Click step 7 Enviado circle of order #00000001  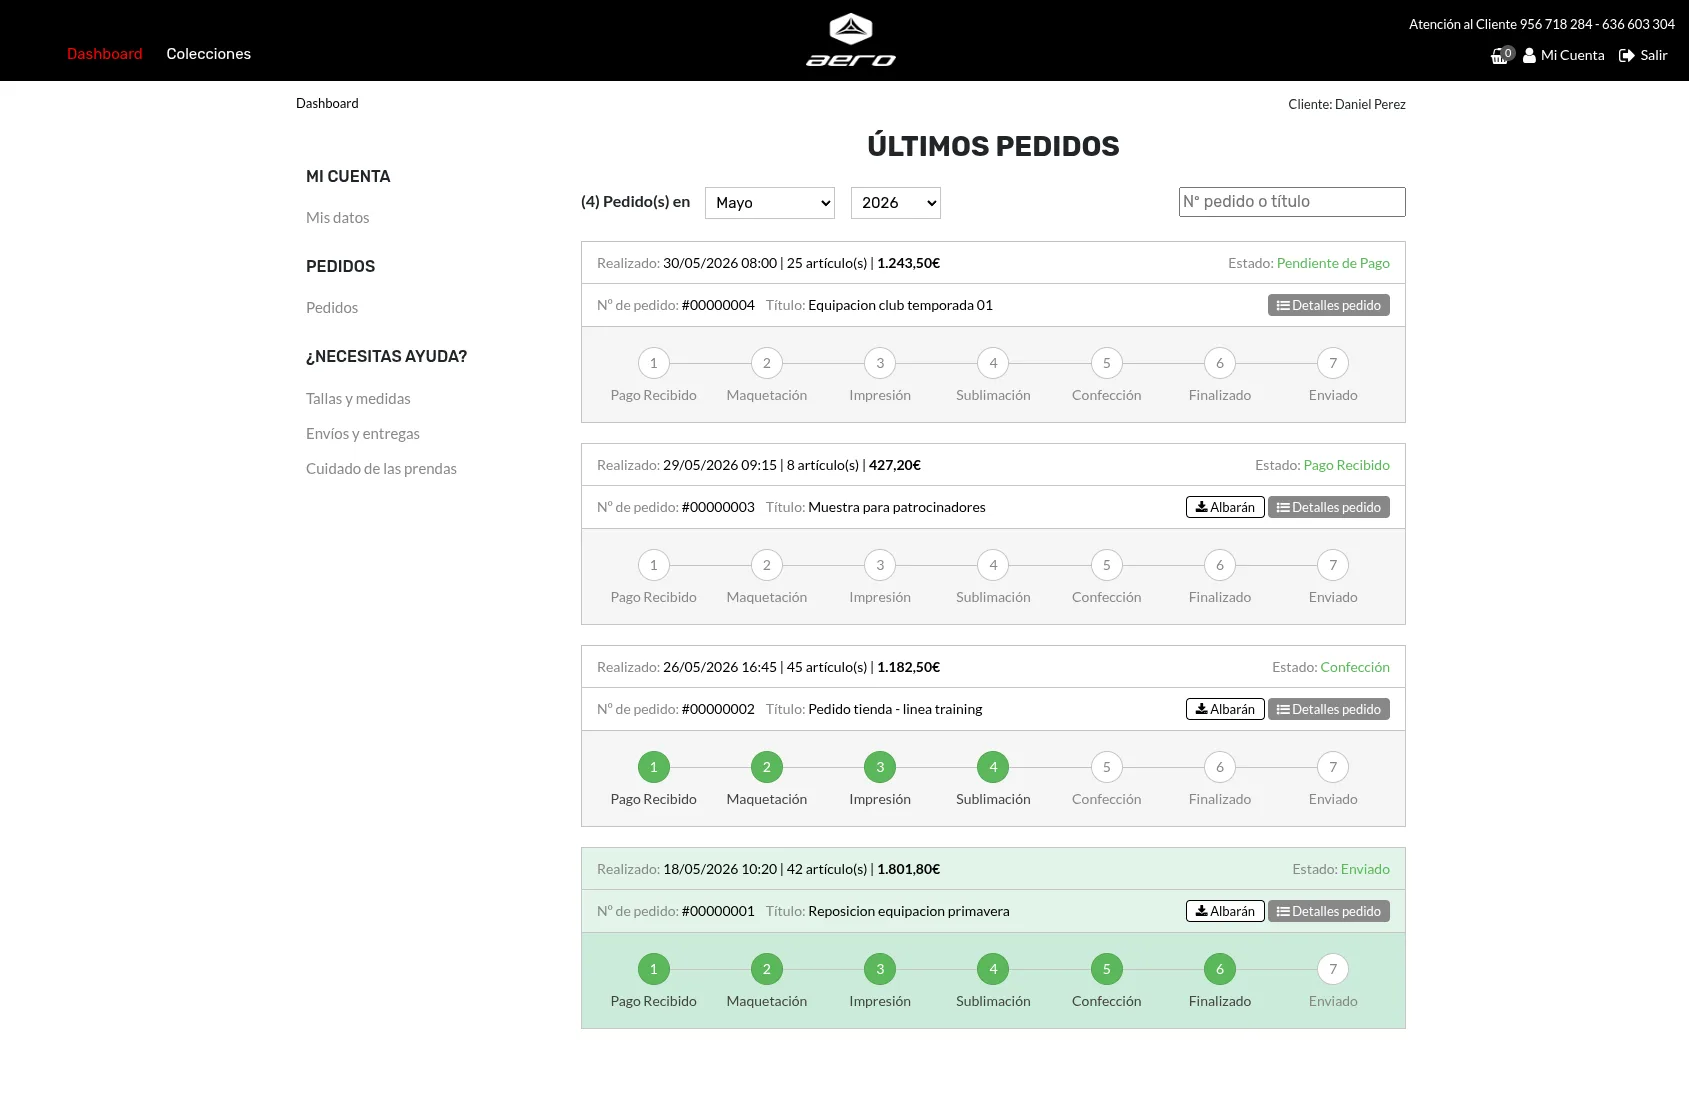(x=1333, y=969)
